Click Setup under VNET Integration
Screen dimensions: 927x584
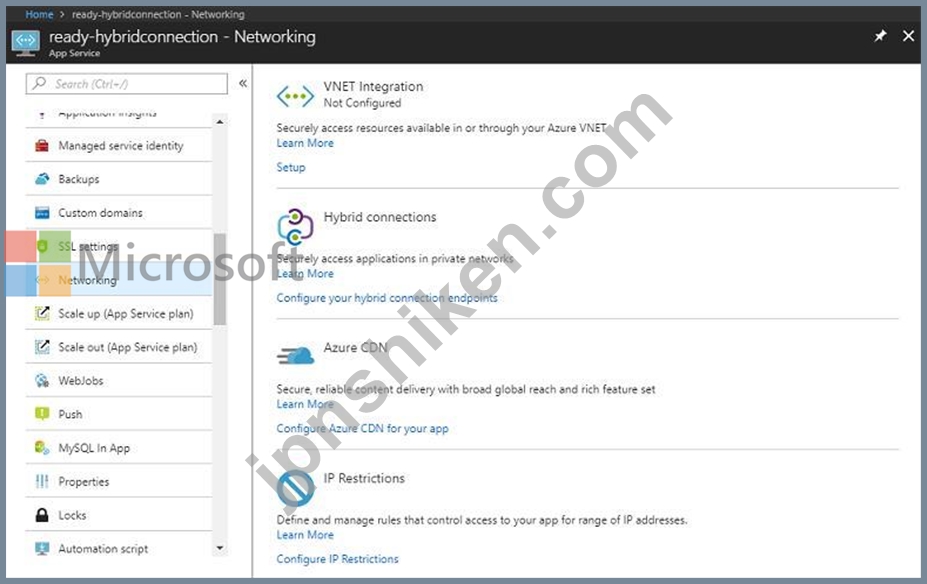pyautogui.click(x=291, y=167)
